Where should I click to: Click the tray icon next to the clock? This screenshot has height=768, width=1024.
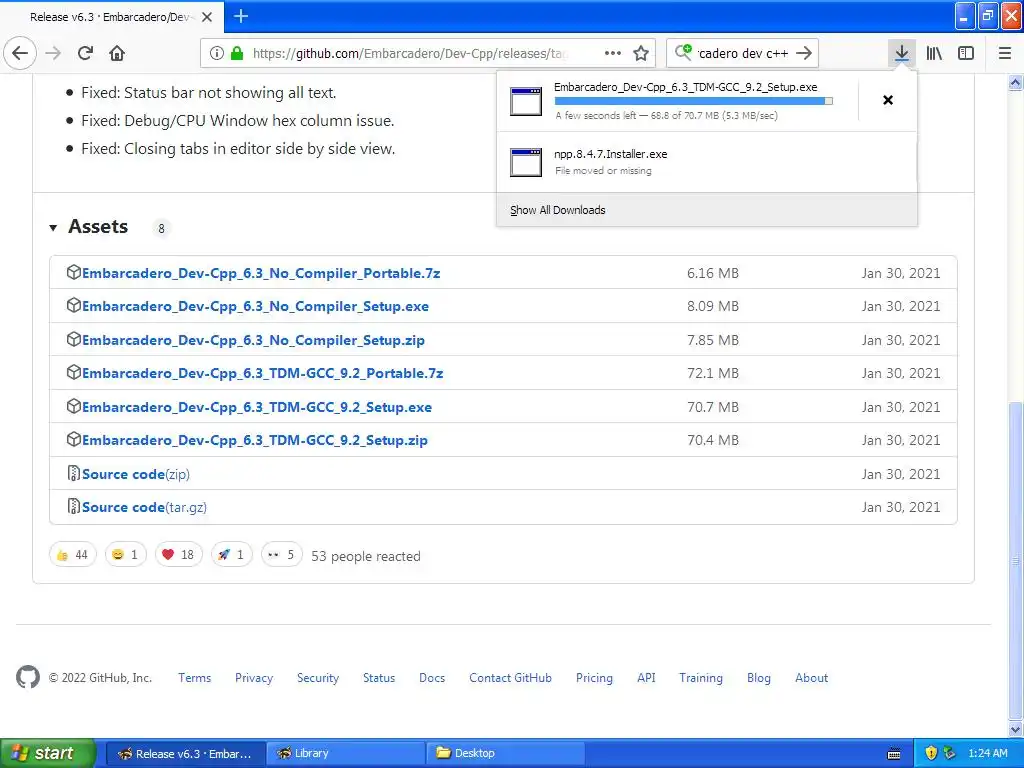click(x=950, y=753)
